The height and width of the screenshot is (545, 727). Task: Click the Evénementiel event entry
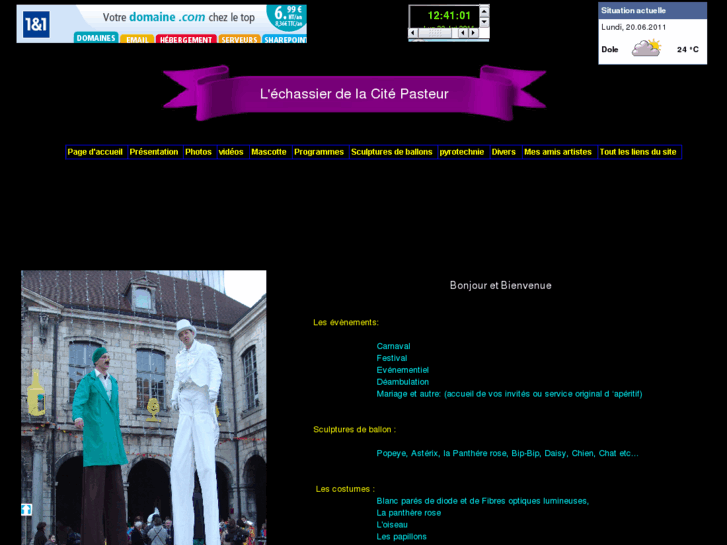402,370
